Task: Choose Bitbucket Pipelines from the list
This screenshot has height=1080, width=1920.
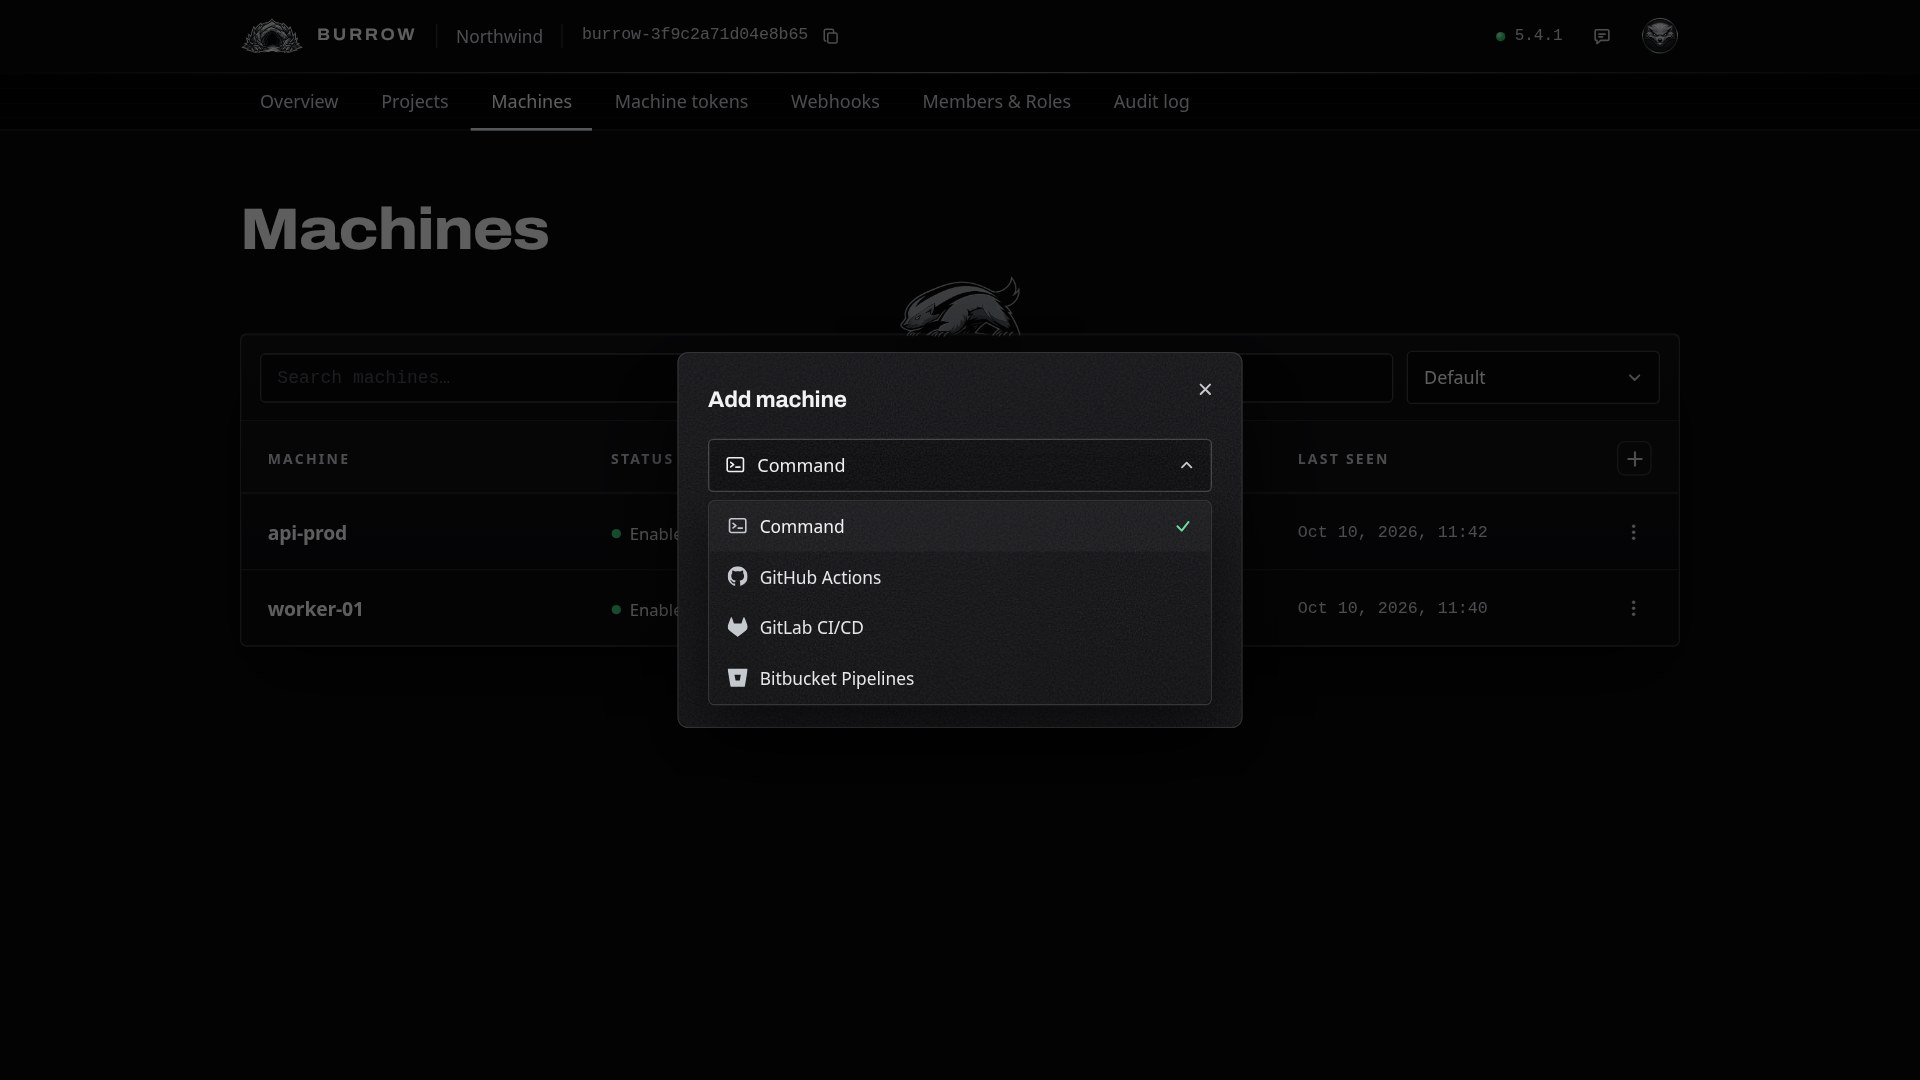Action: tap(959, 678)
